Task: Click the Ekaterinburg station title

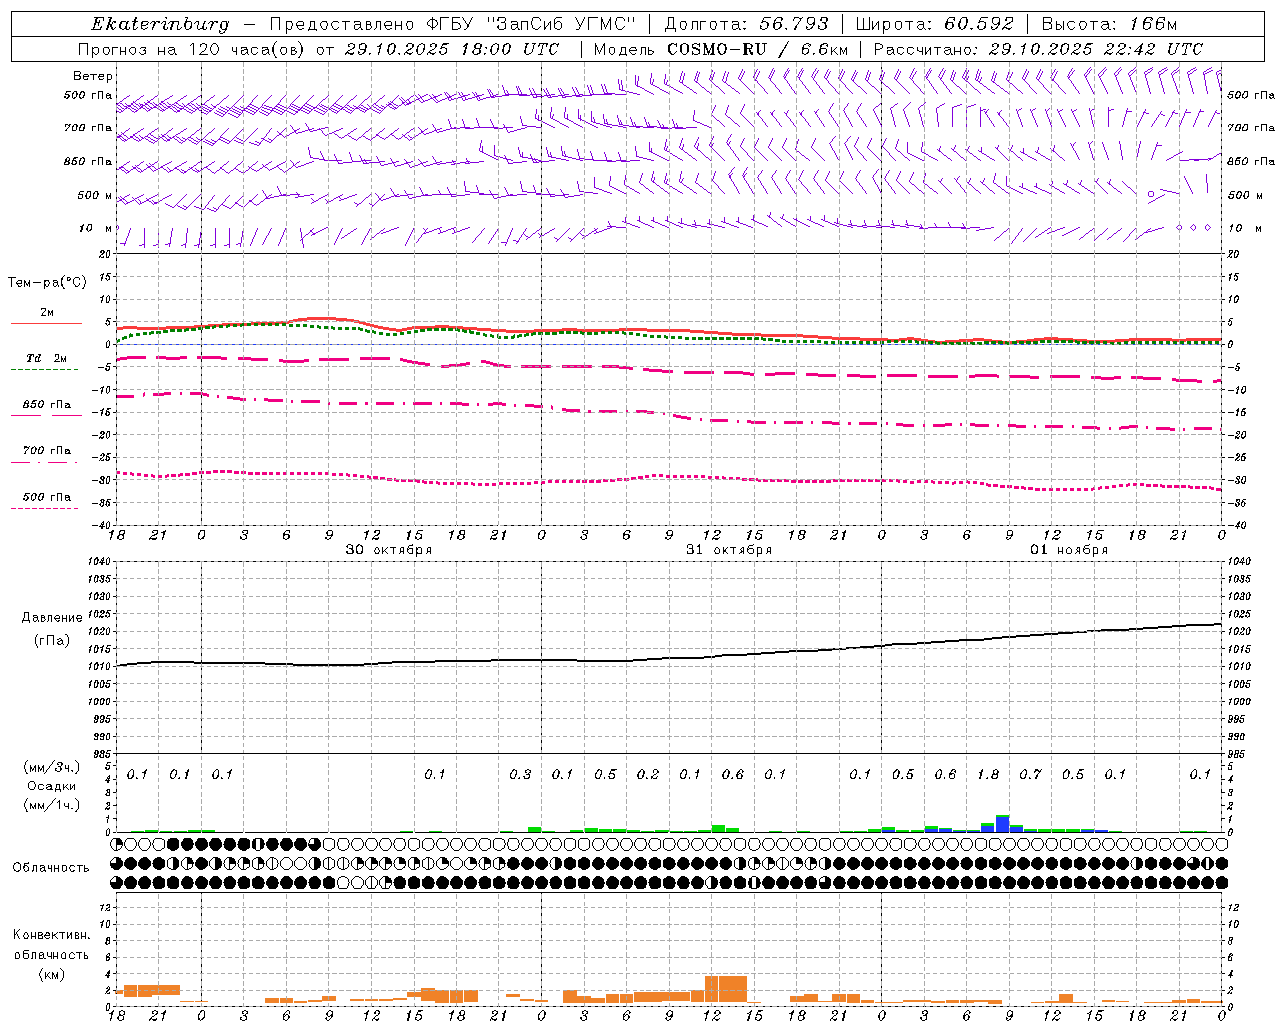Action: pos(160,24)
